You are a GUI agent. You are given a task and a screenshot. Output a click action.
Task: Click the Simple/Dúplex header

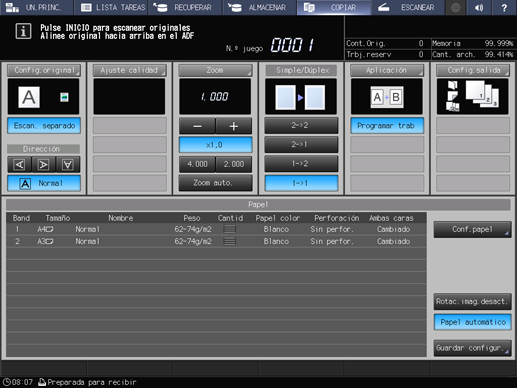click(301, 70)
